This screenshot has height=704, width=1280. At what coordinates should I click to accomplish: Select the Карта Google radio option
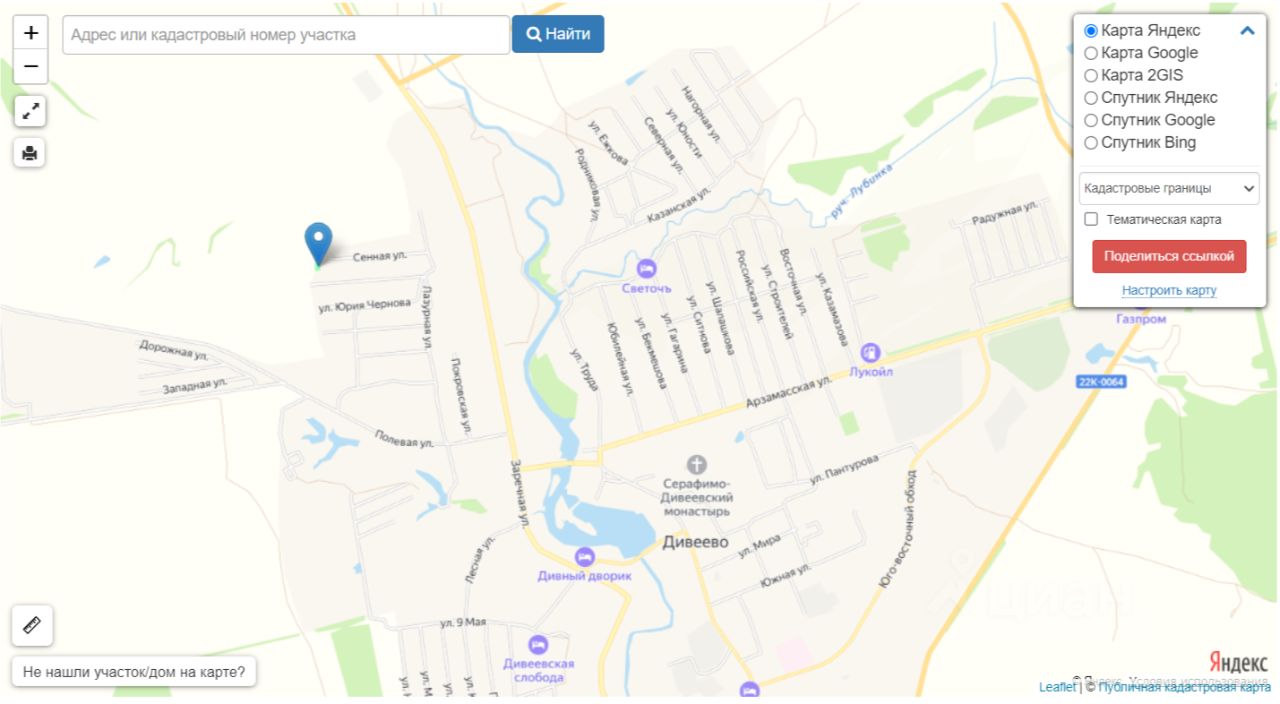[1091, 53]
